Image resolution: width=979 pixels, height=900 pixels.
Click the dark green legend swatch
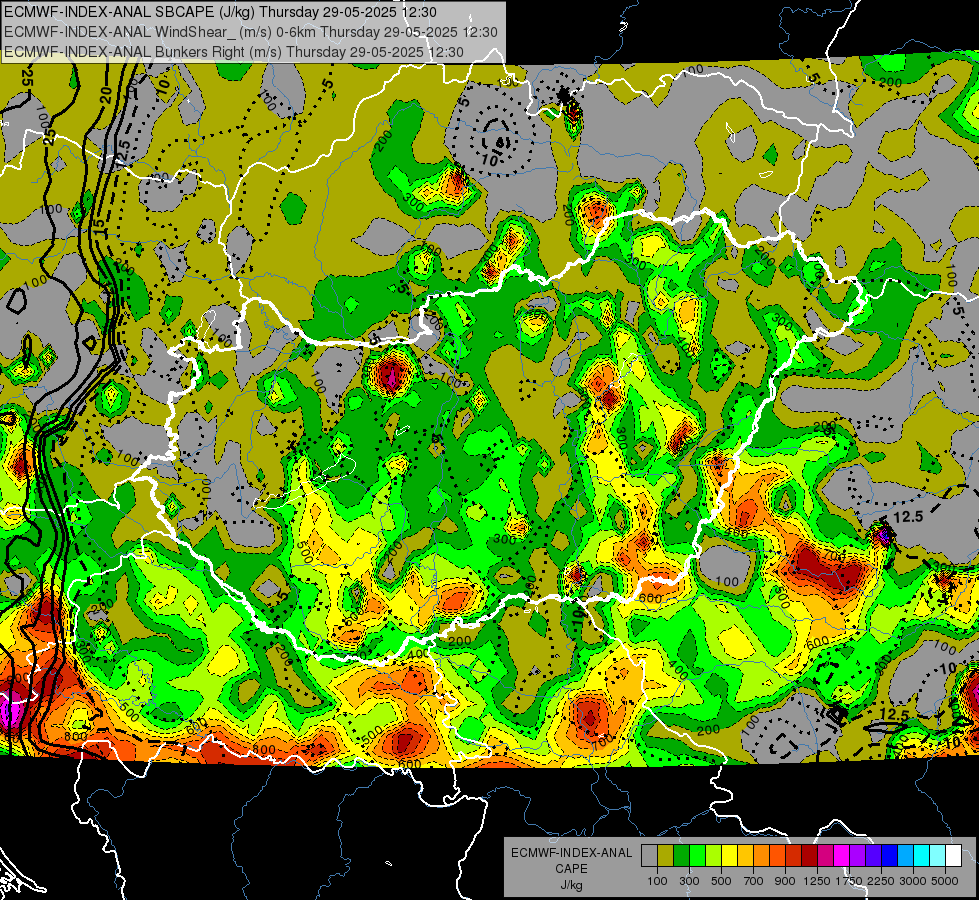tap(681, 856)
